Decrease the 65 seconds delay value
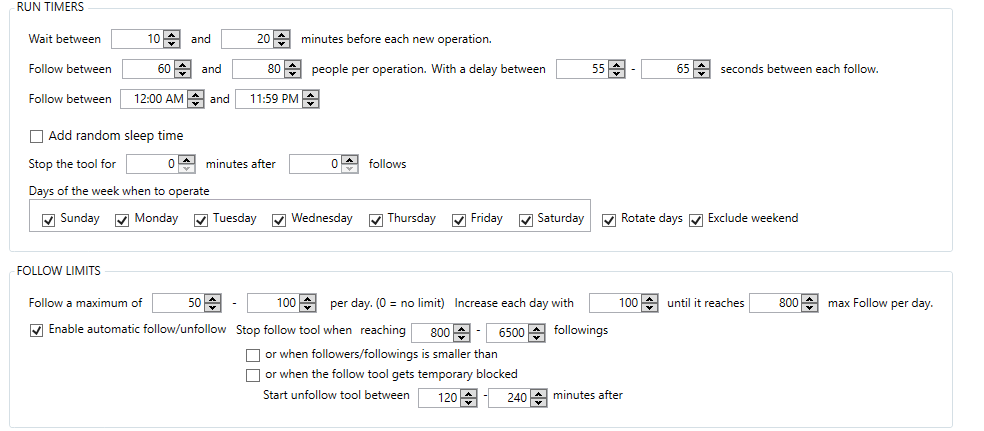The height and width of the screenshot is (431, 984). point(702,73)
